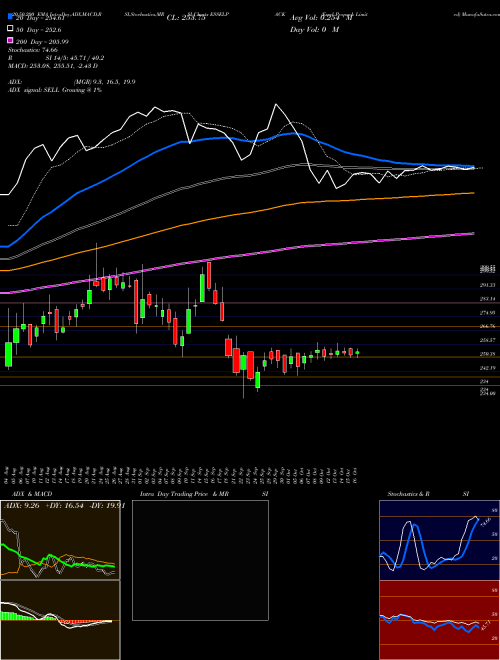
Task: Click the Intra Day Trading Price title
Action: [204, 494]
